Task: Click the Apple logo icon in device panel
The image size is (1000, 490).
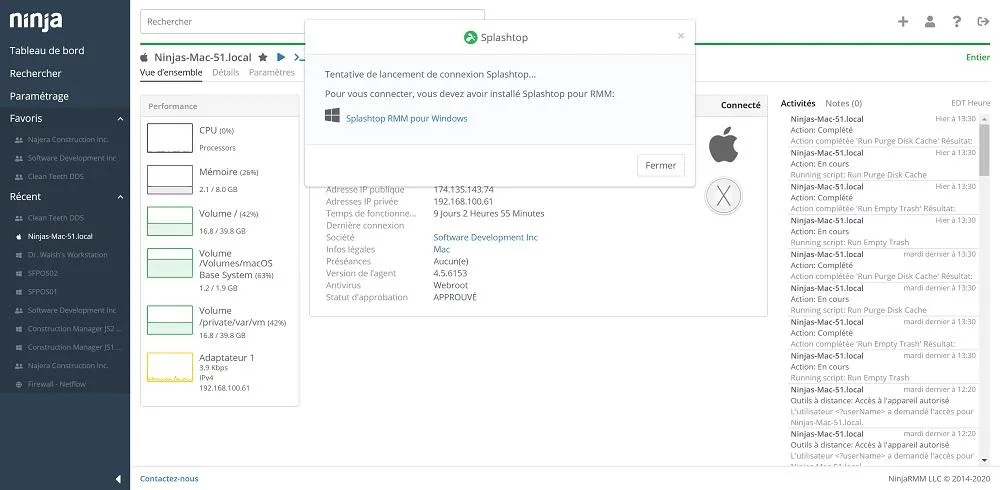Action: click(x=723, y=144)
